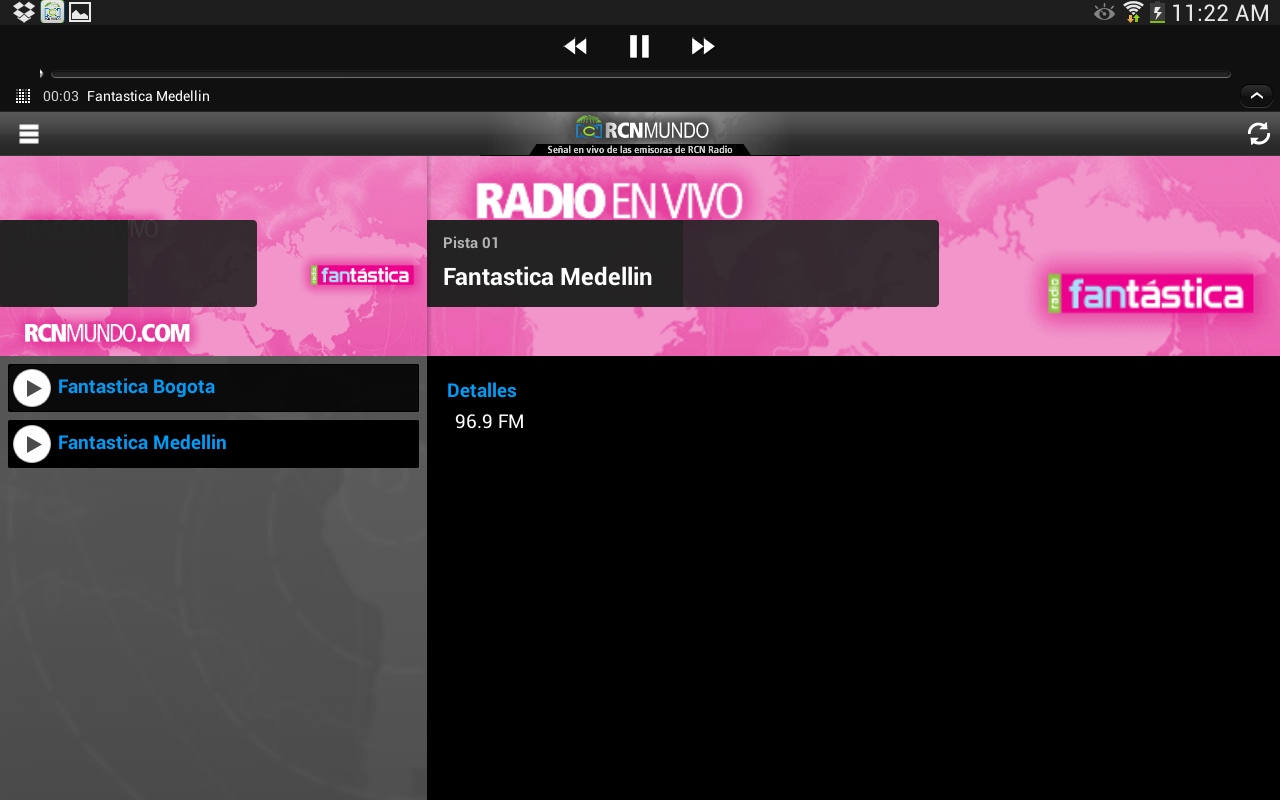Select the Fantastica Medellin station in the list
The width and height of the screenshot is (1280, 800).
point(142,443)
